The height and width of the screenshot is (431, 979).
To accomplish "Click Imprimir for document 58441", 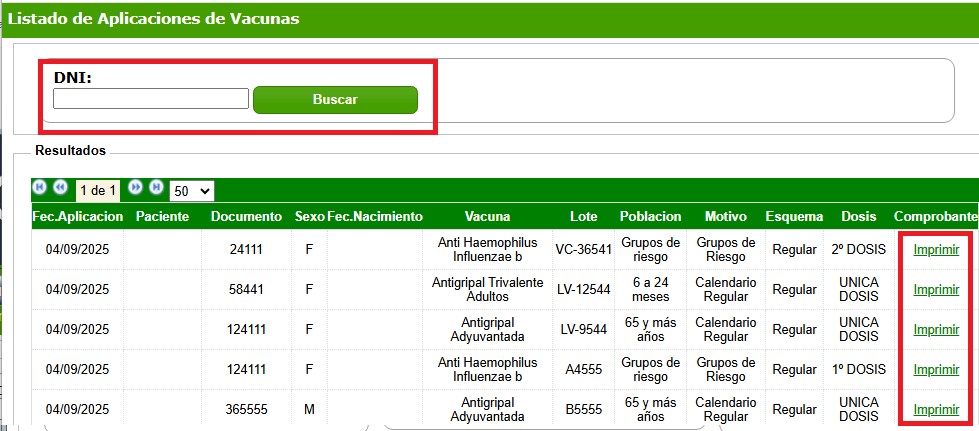I will [x=936, y=290].
